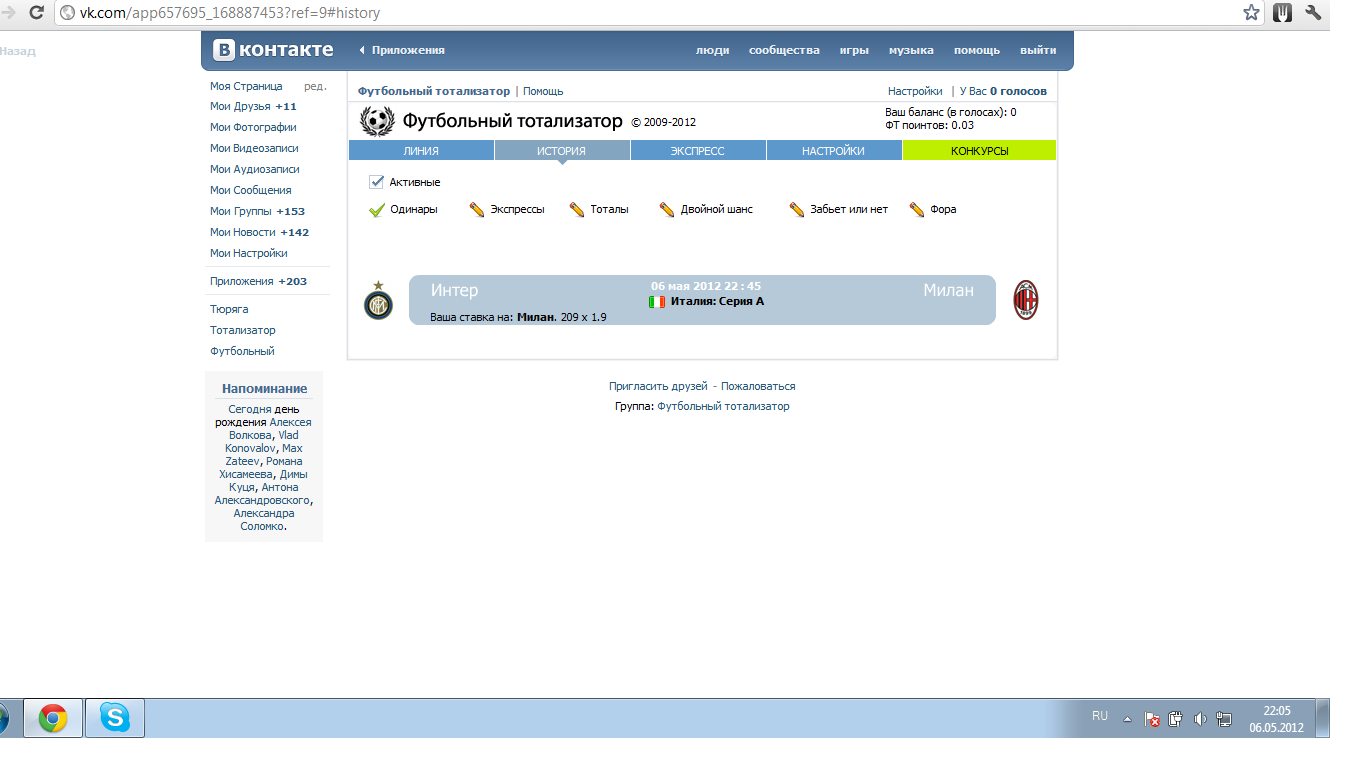The height and width of the screenshot is (768, 1366).
Task: Switch to the ЭКСПРЕСС tab
Action: coord(698,151)
